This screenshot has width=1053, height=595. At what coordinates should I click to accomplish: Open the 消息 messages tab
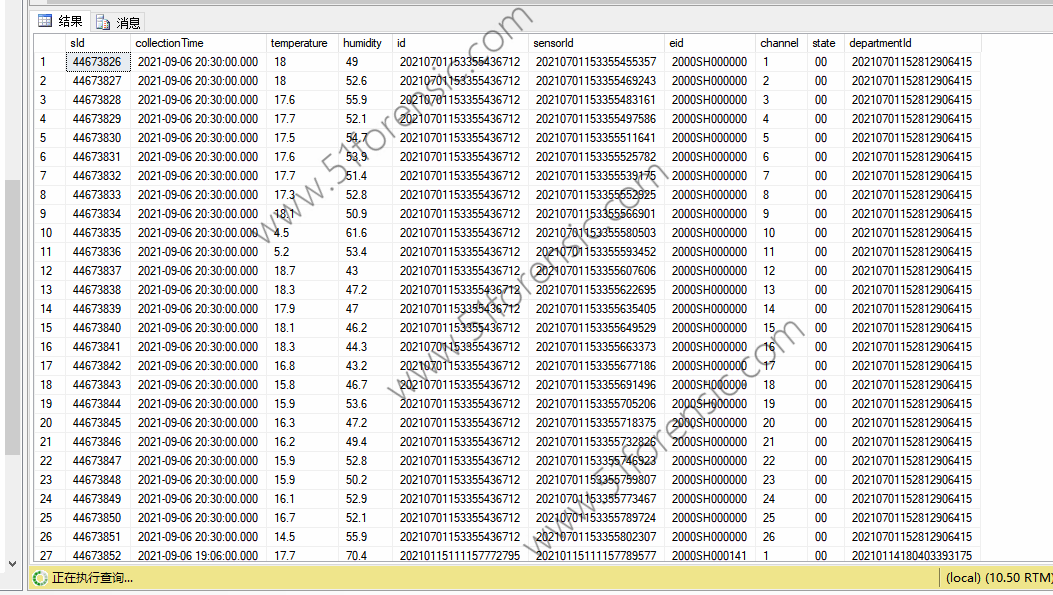(x=119, y=22)
